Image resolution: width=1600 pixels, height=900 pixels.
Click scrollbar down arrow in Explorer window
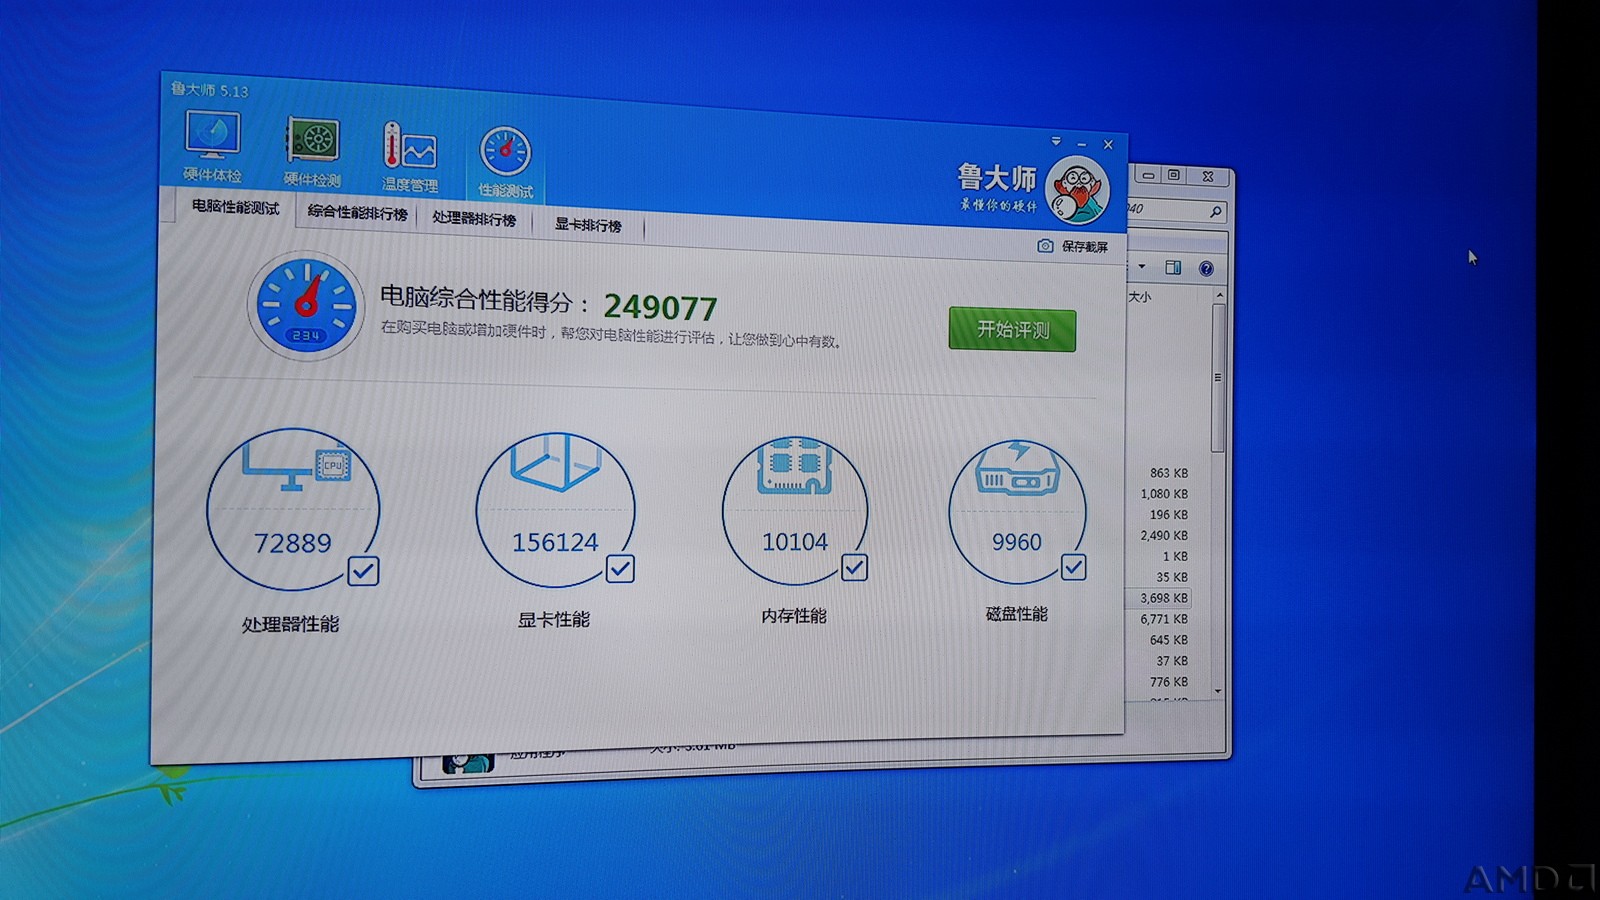point(1218,691)
